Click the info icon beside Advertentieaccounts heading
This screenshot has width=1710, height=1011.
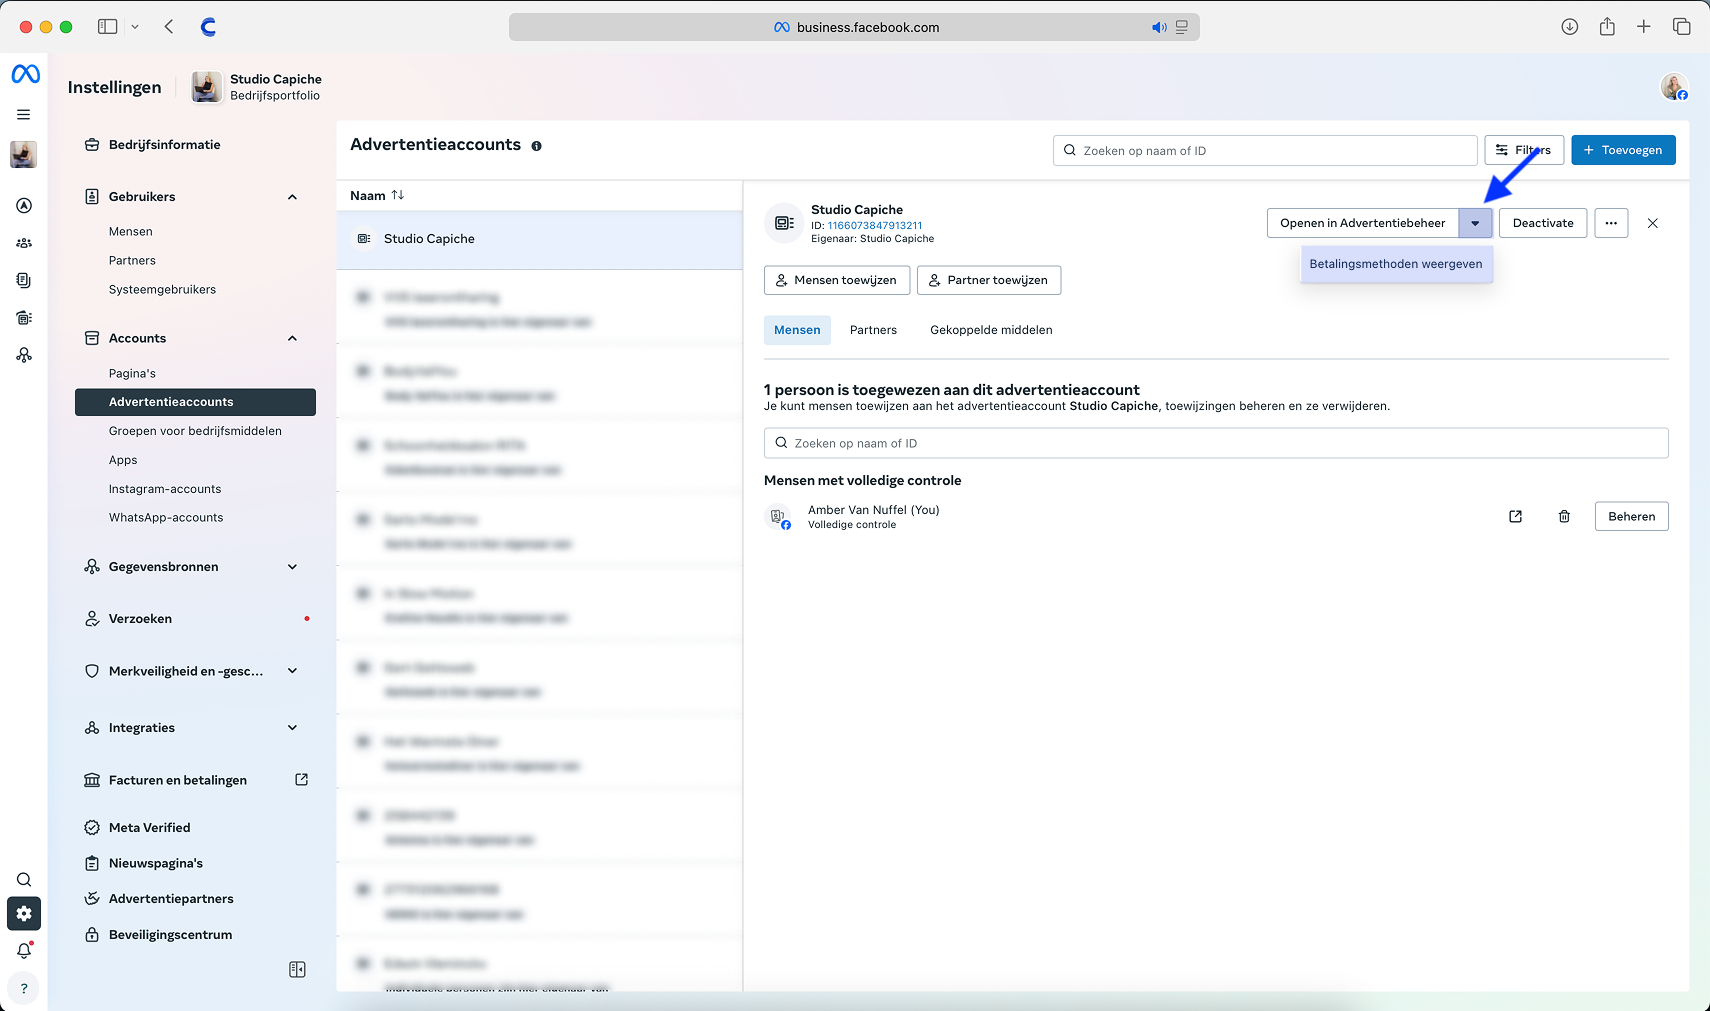[537, 146]
